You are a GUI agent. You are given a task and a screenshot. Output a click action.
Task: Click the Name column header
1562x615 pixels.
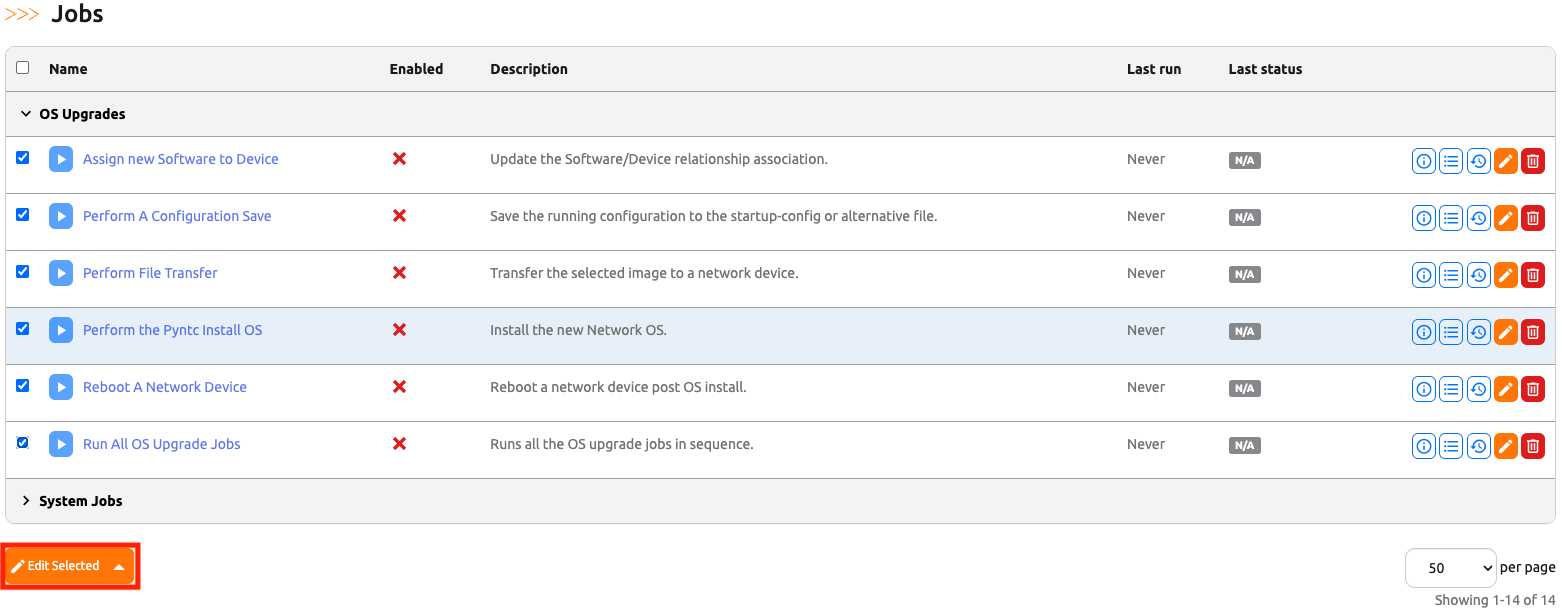point(68,69)
